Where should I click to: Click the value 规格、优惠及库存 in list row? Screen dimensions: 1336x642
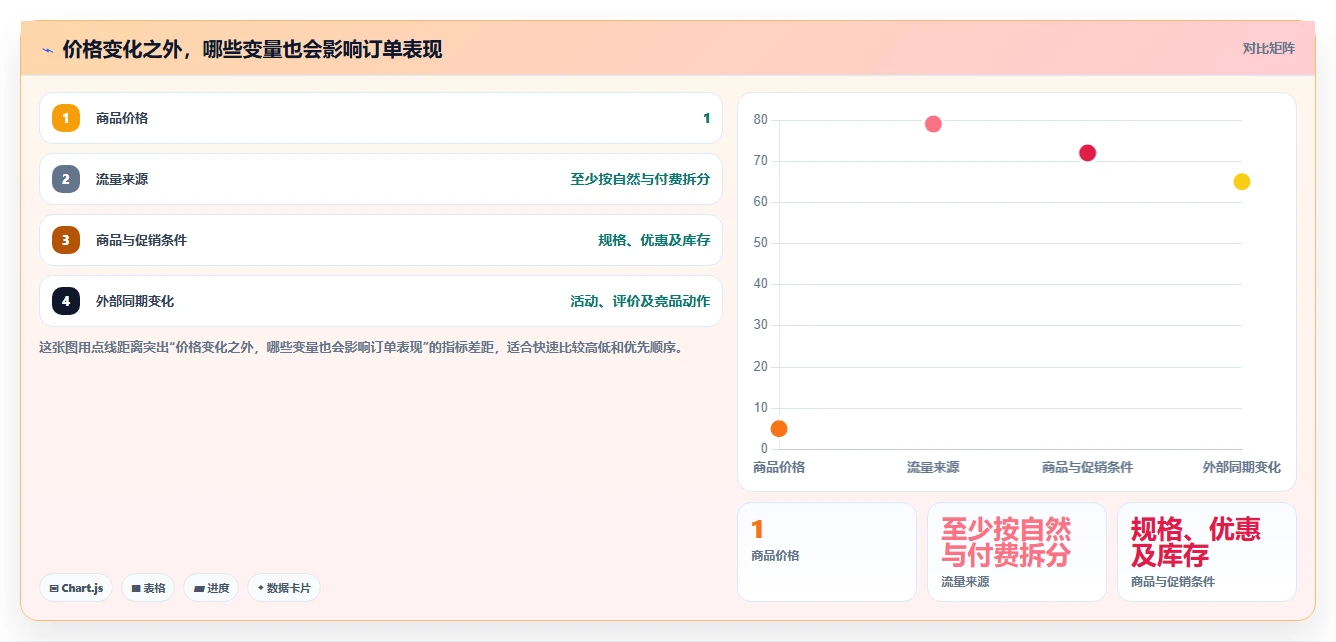[654, 240]
